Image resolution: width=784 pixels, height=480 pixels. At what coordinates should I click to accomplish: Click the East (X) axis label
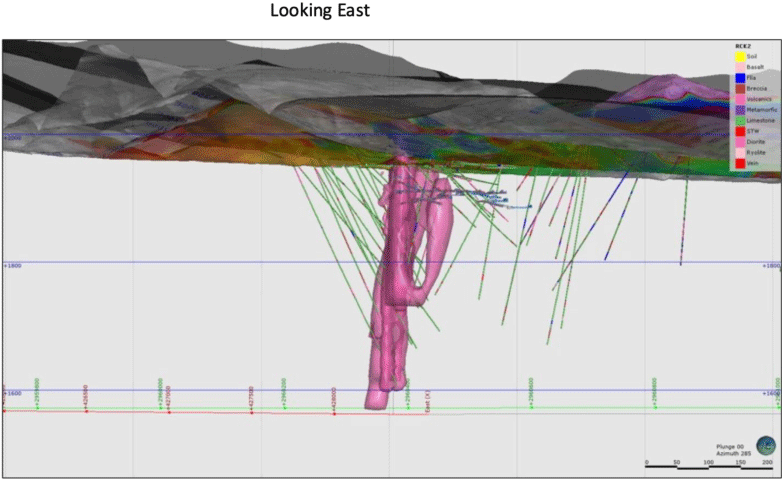point(428,403)
